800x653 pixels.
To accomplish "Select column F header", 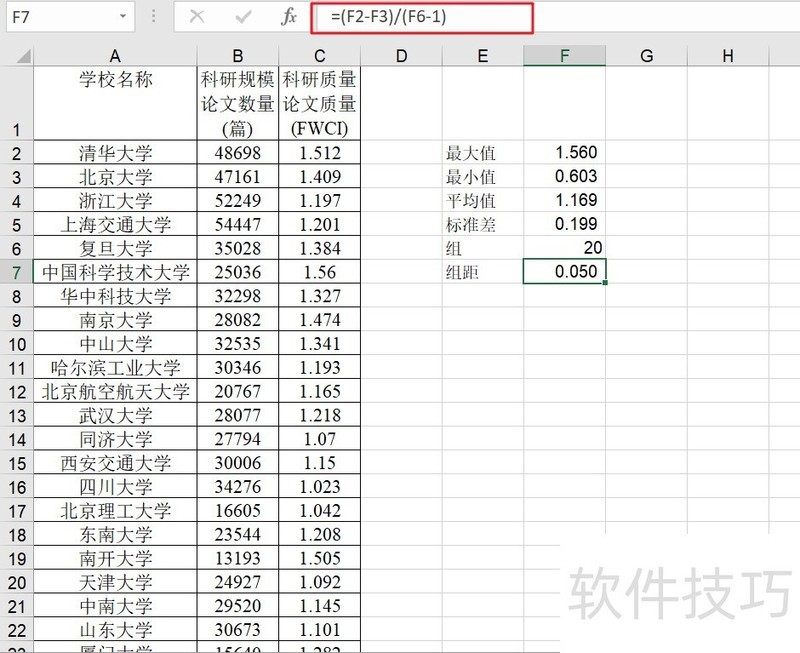I will [564, 56].
